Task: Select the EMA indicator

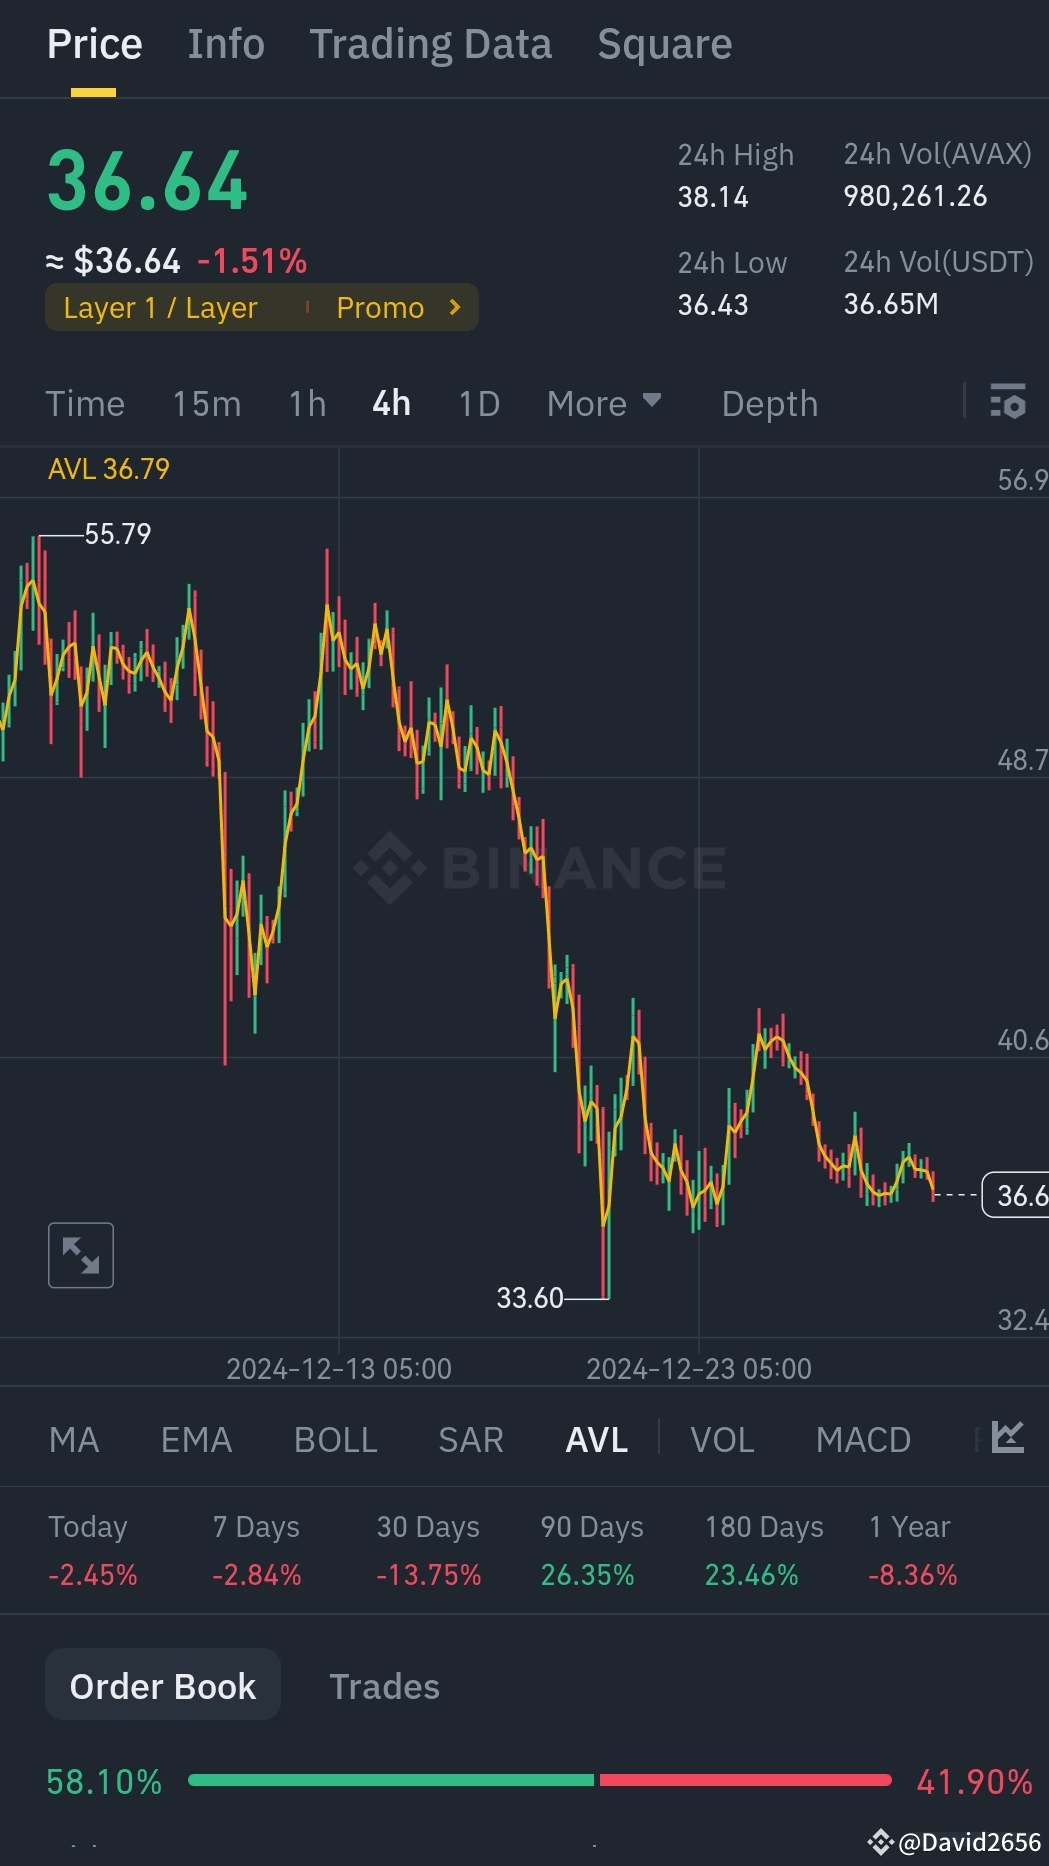Action: point(196,1438)
